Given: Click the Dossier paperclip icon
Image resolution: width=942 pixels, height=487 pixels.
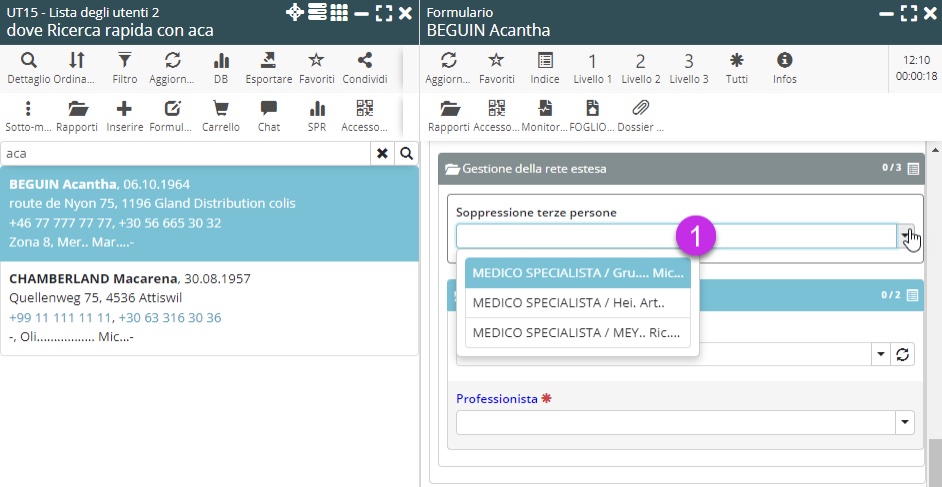Looking at the screenshot, I should pos(640,115).
